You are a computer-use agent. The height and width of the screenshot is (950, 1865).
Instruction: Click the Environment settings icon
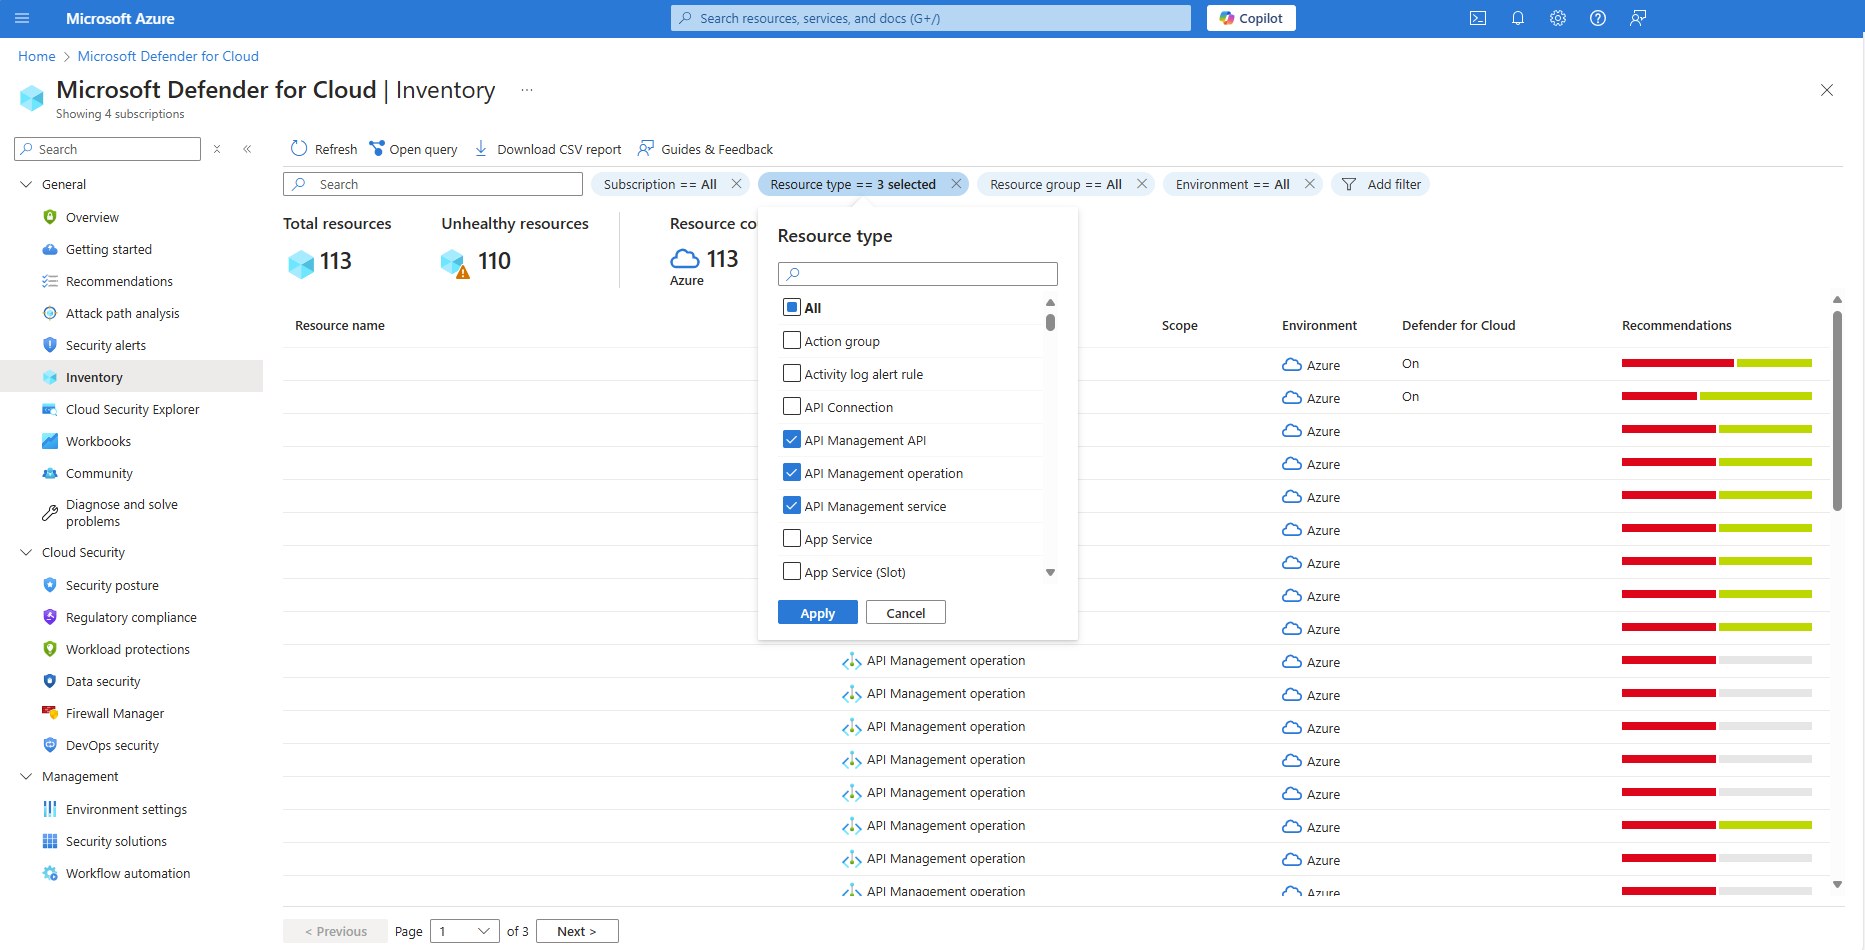(50, 809)
